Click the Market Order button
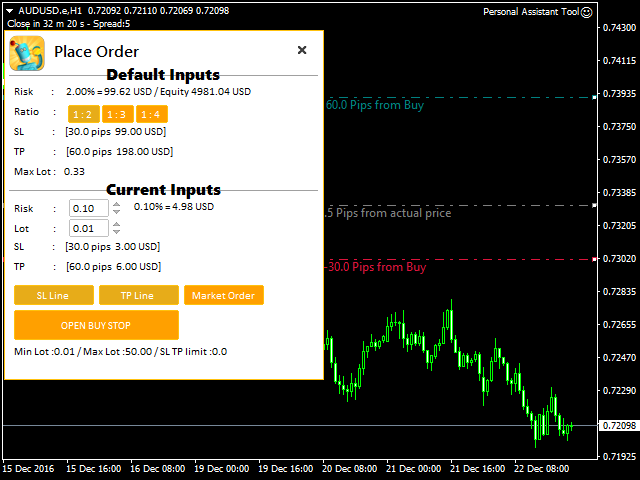640x480 pixels. coord(224,295)
